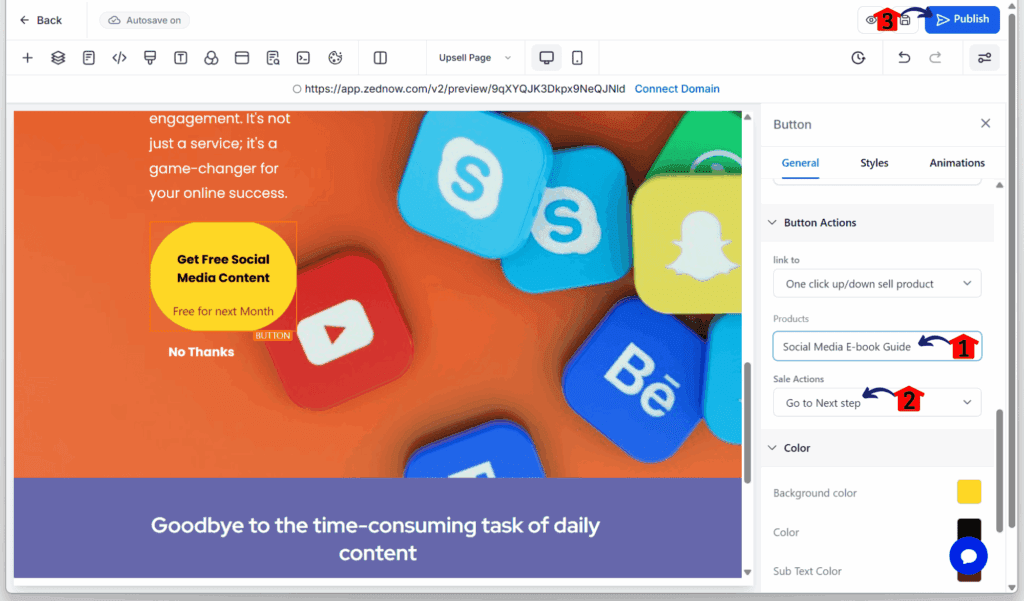Click the No Thanks link
The image size is (1024, 601).
[201, 352]
